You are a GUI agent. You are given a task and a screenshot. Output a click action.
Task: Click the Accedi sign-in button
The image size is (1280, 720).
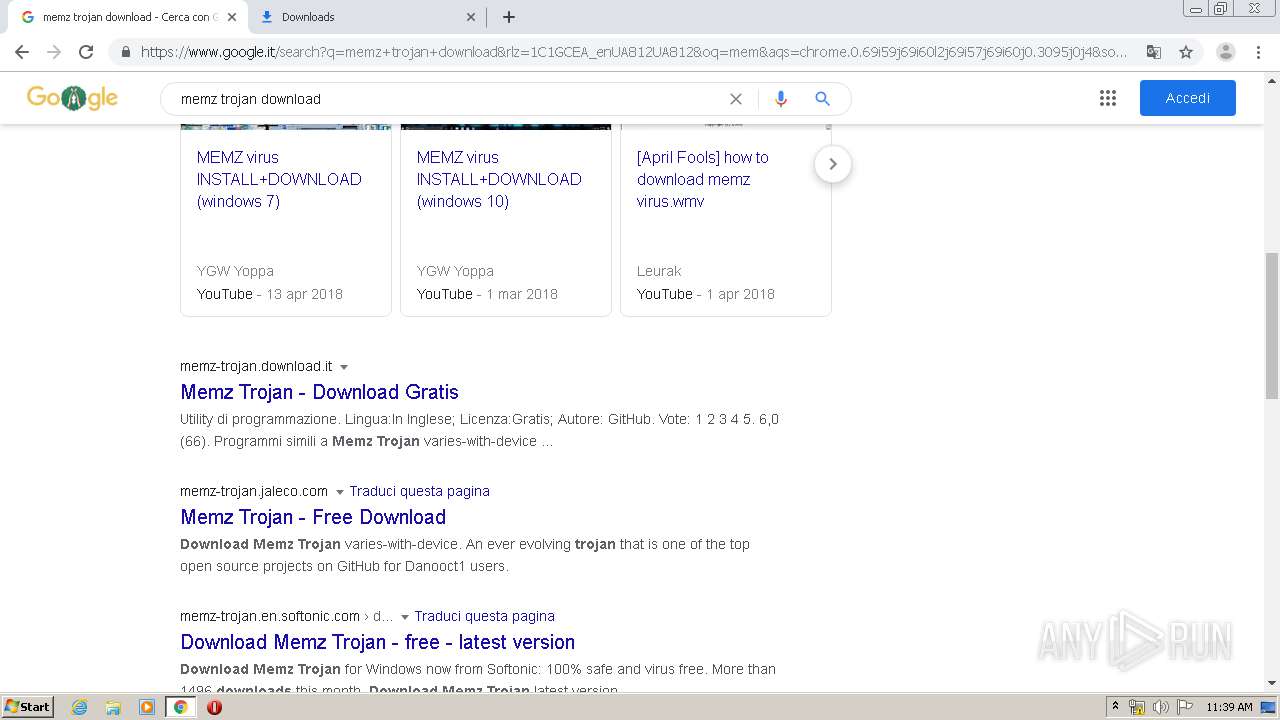click(1188, 98)
